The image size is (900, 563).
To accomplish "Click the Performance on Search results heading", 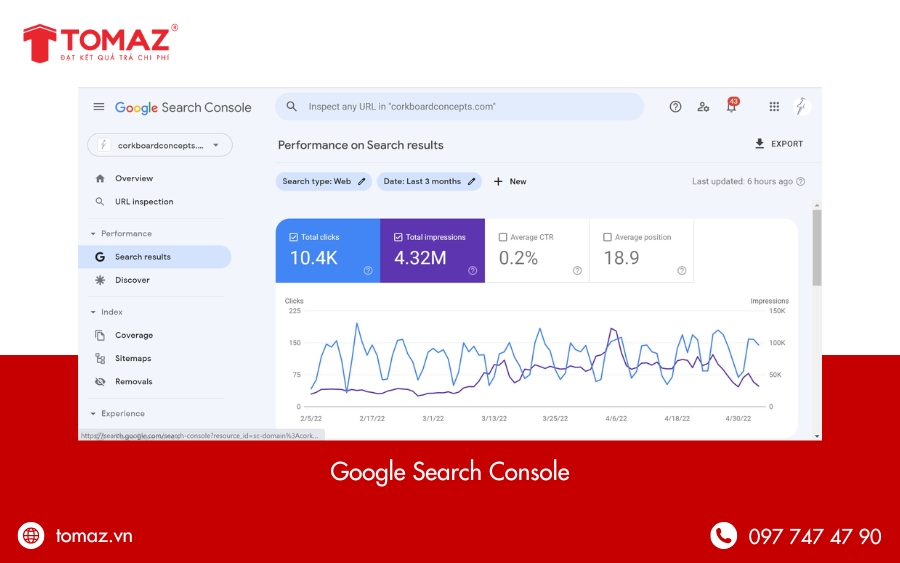I will [x=360, y=145].
